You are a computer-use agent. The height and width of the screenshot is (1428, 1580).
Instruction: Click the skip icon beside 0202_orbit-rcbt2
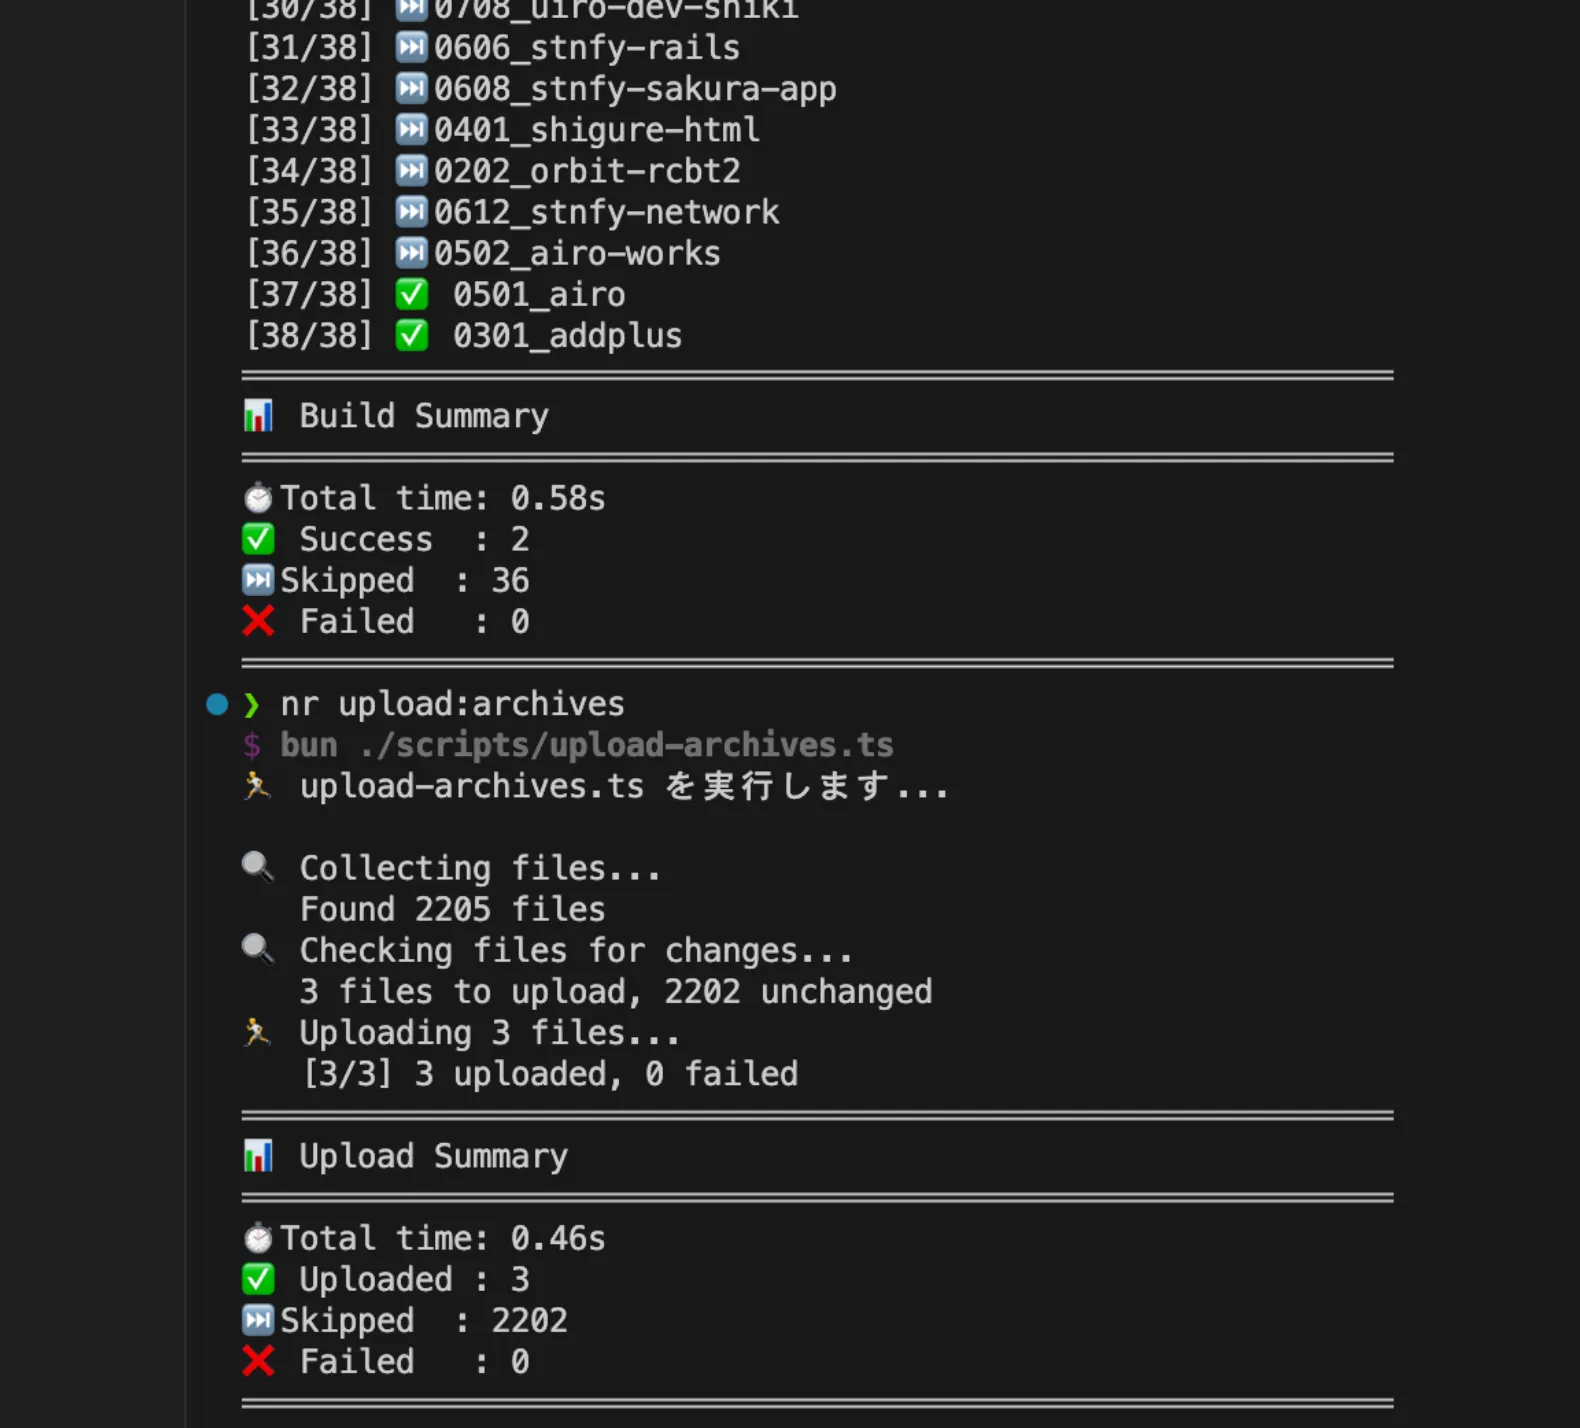(x=411, y=171)
